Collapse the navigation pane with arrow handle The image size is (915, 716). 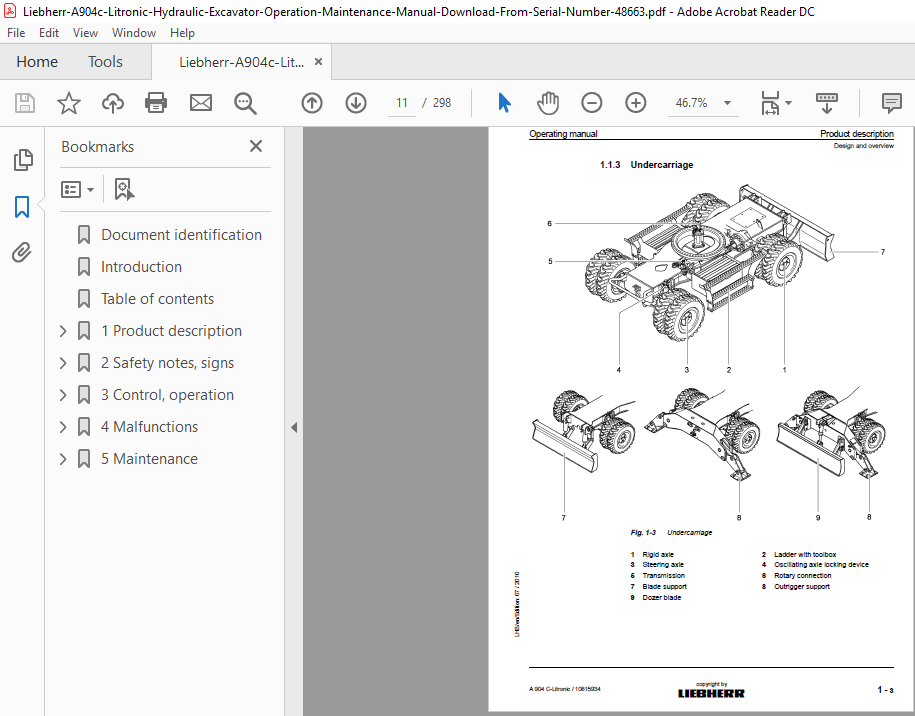tap(294, 428)
